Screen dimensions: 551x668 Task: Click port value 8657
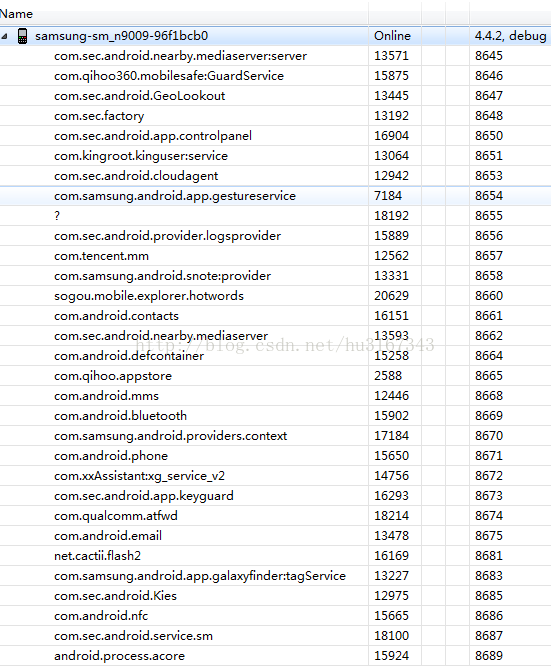[489, 256]
